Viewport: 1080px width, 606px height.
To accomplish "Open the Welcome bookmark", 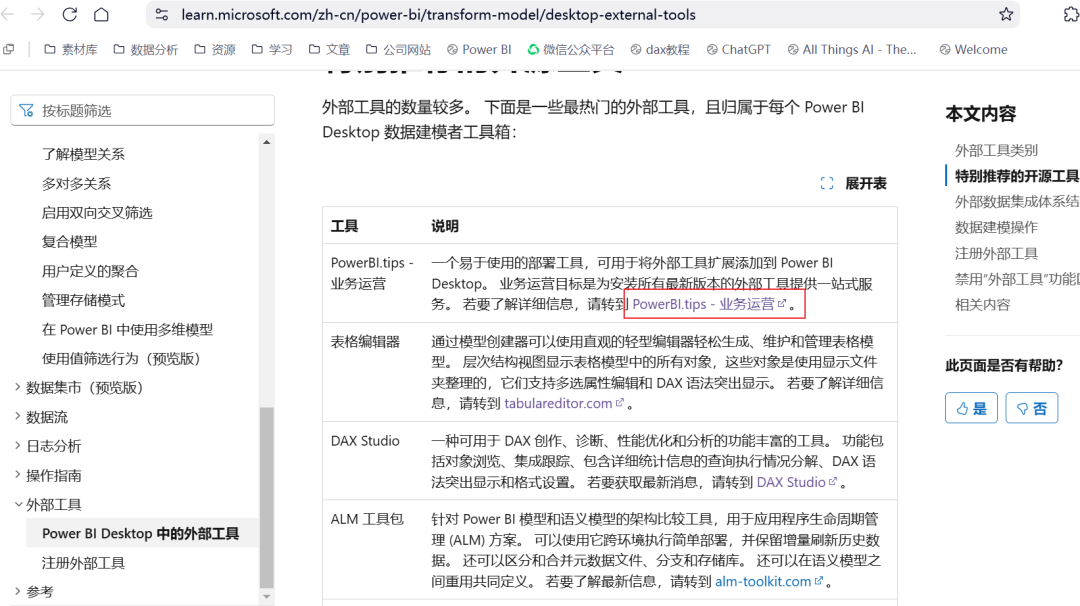I will 974,50.
